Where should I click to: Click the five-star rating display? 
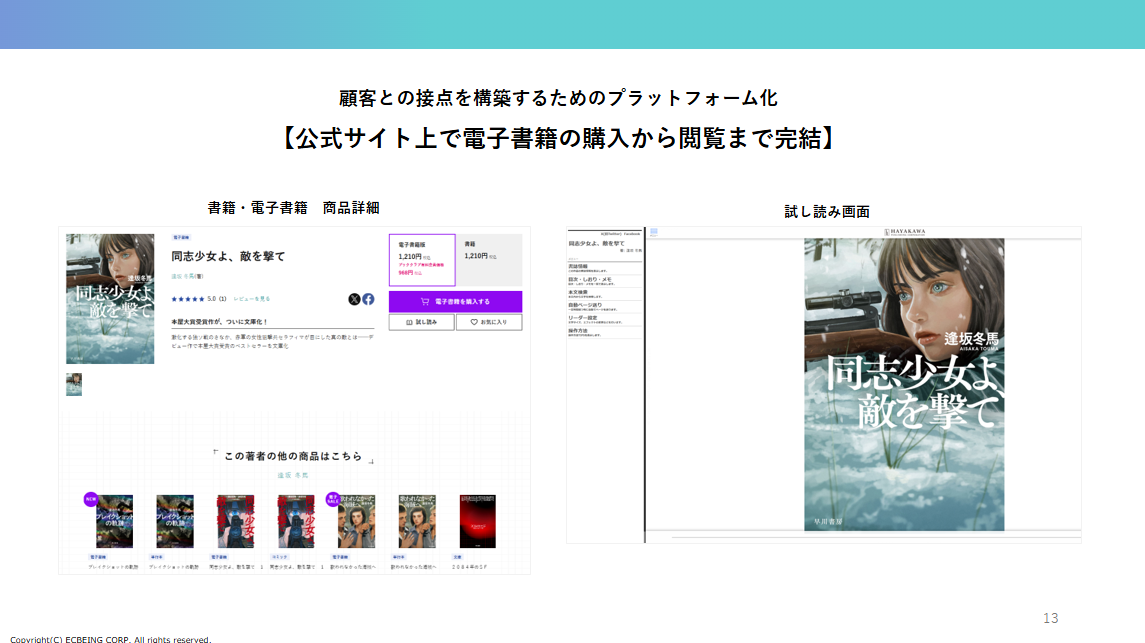(188, 299)
